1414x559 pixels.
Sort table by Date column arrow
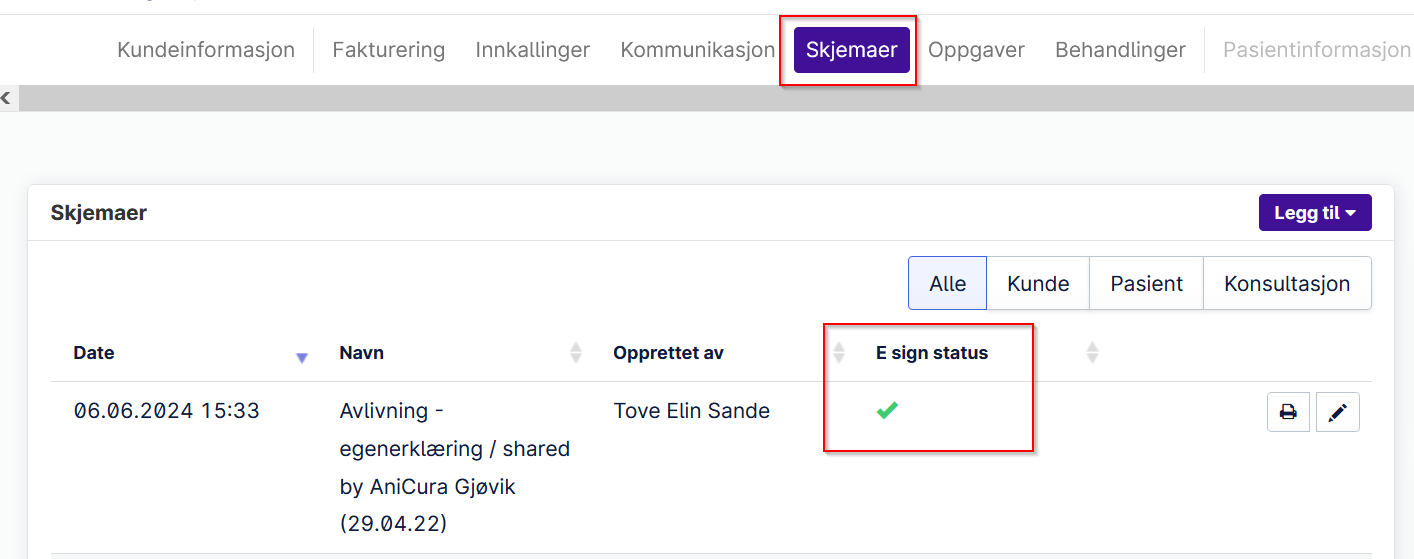click(x=302, y=358)
